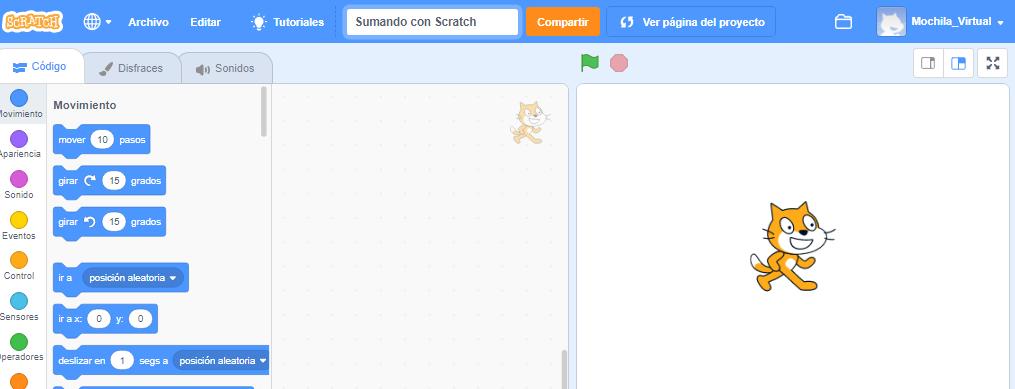Enter full screen stage mode
1015x389 pixels.
(x=992, y=63)
